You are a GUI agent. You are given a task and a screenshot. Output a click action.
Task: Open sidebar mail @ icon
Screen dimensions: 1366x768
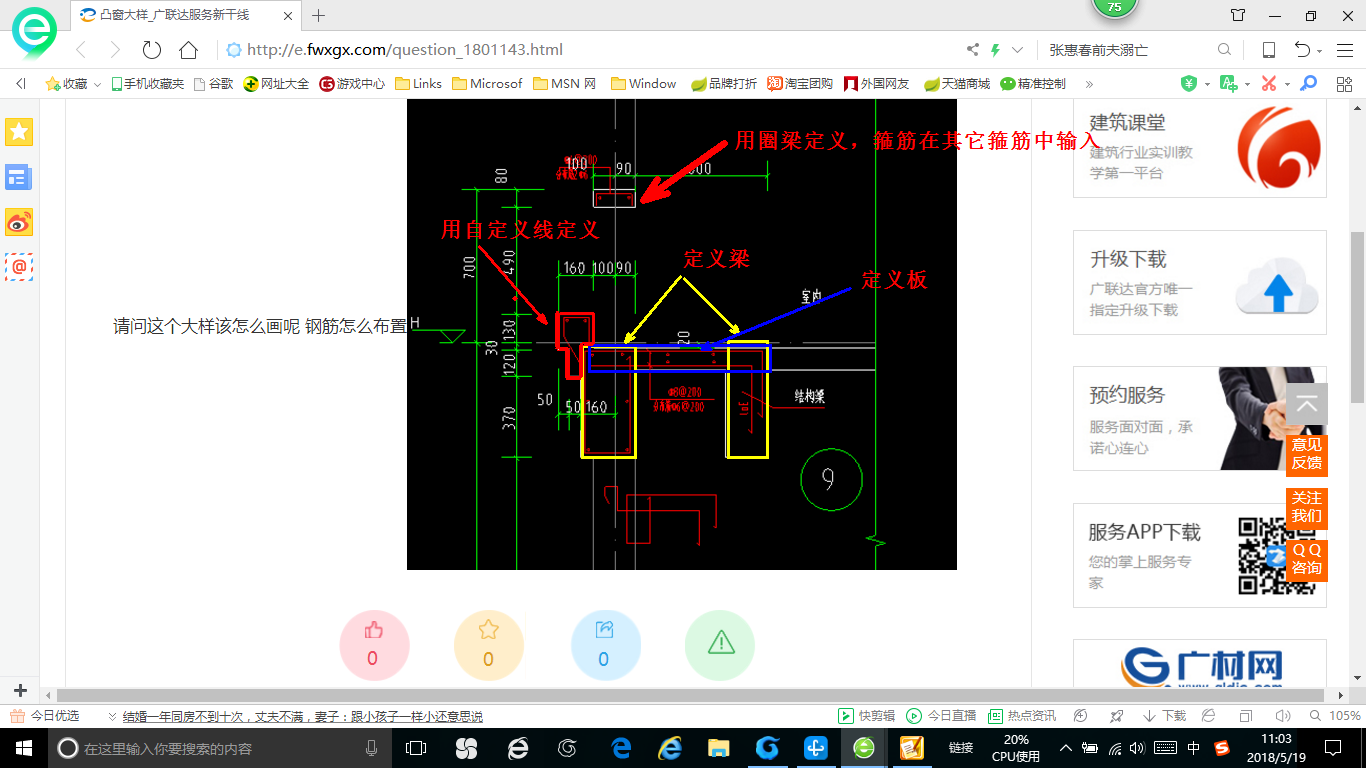tap(19, 267)
